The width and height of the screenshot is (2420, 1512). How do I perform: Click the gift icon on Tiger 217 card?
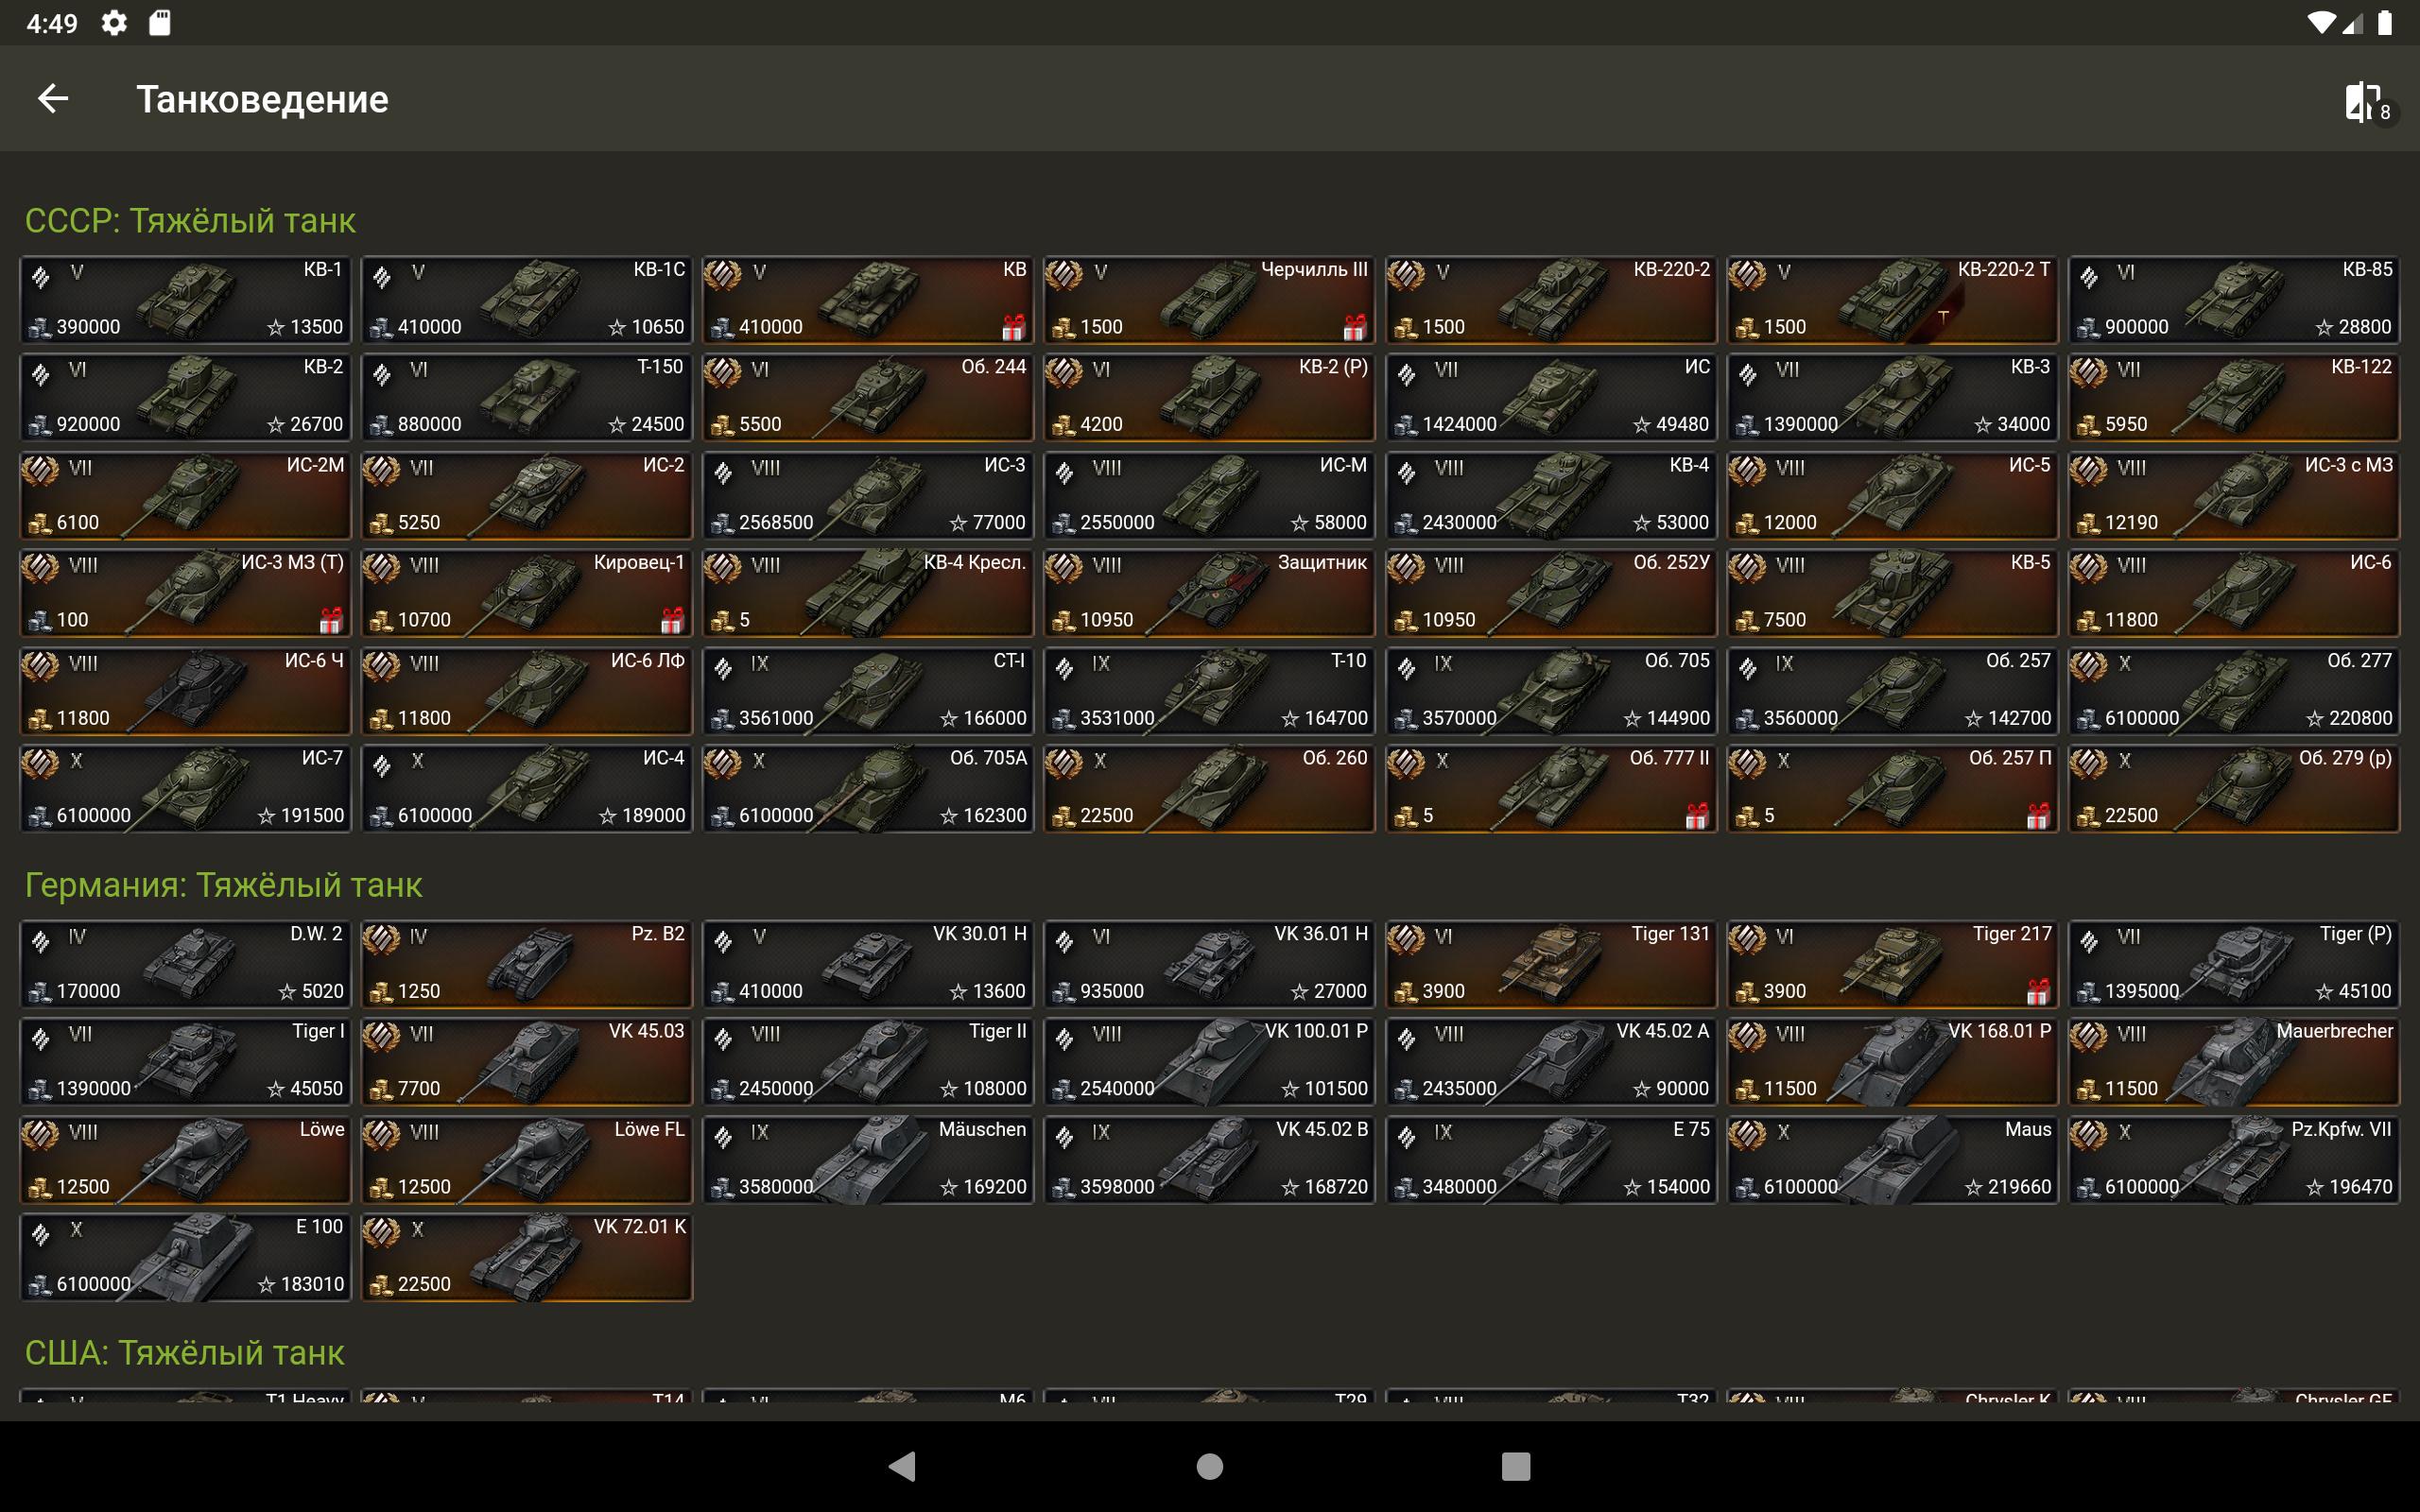pos(2038,991)
